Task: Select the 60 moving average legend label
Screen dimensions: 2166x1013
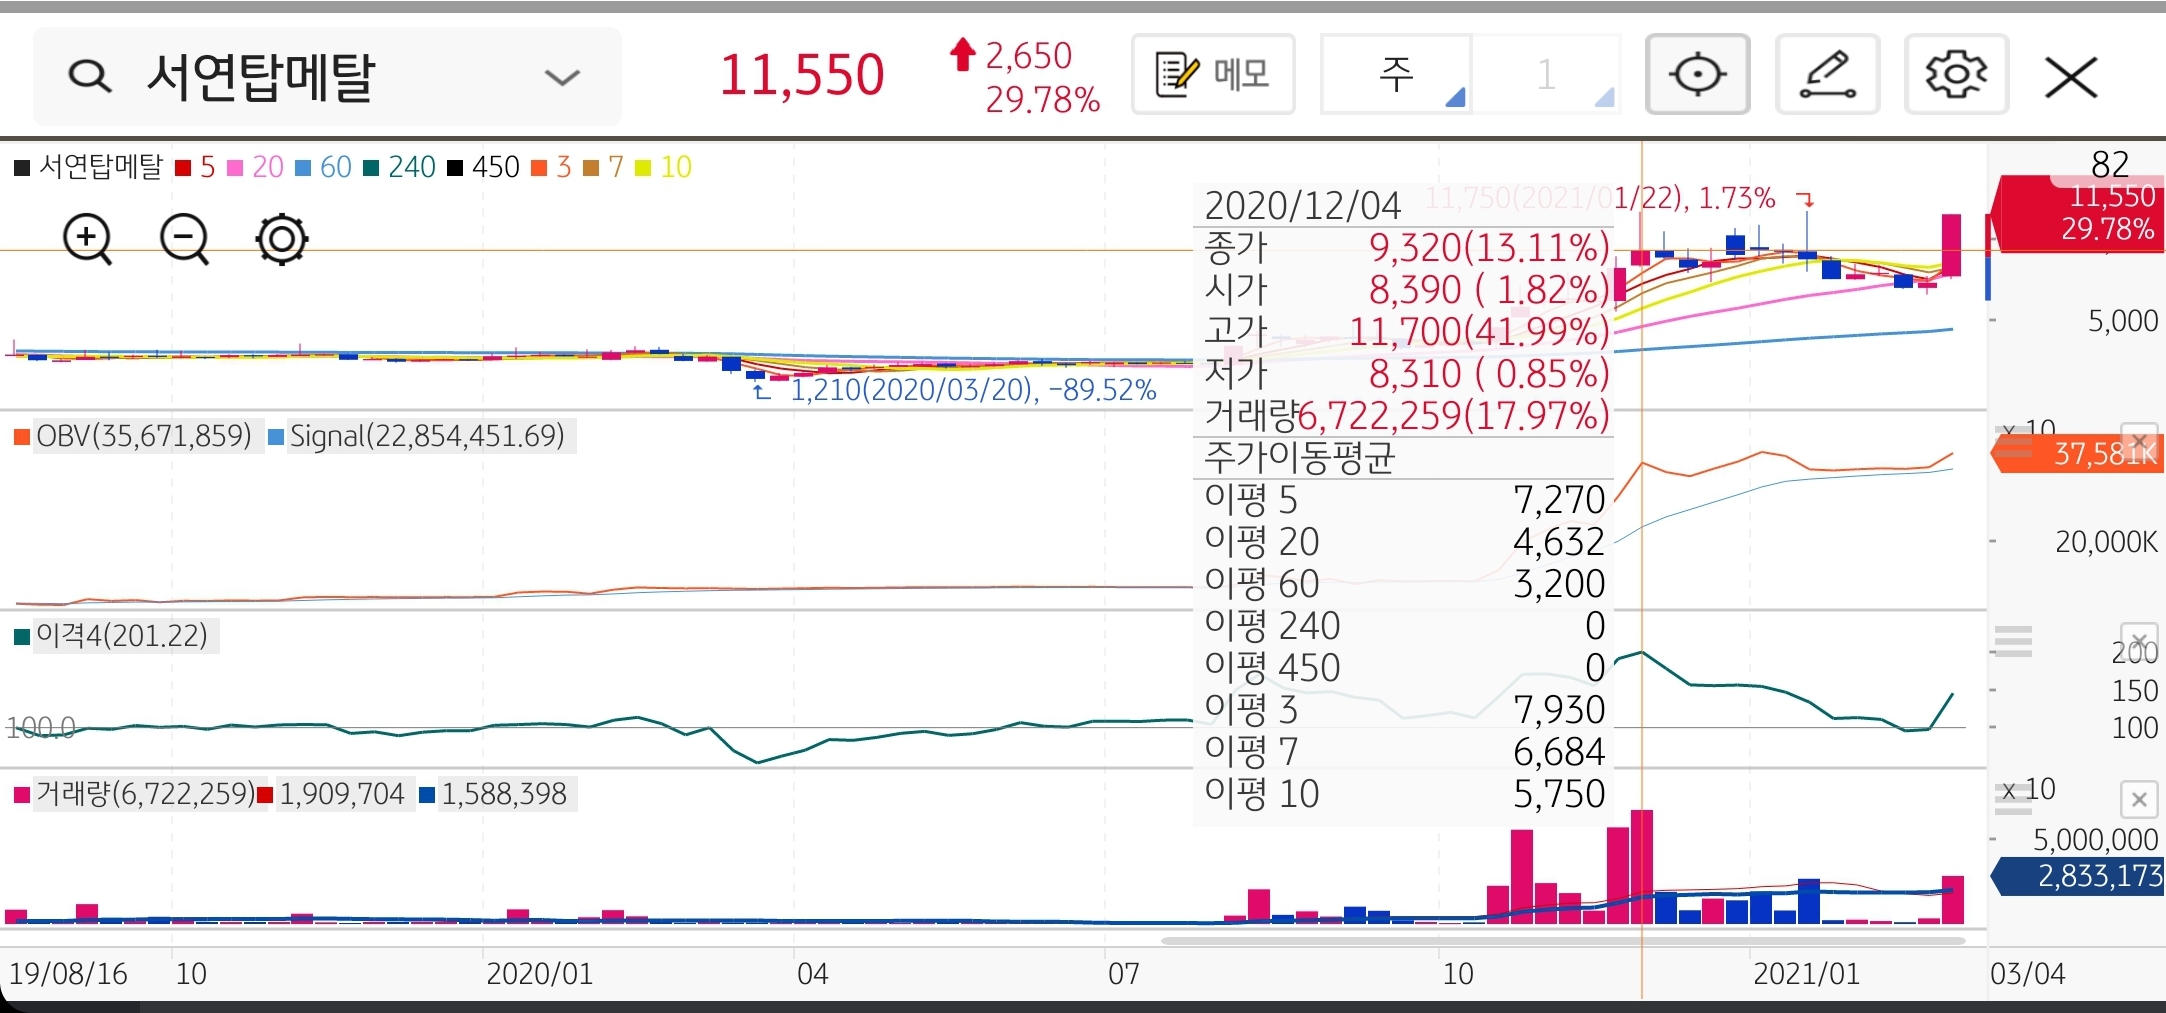Action: click(336, 167)
